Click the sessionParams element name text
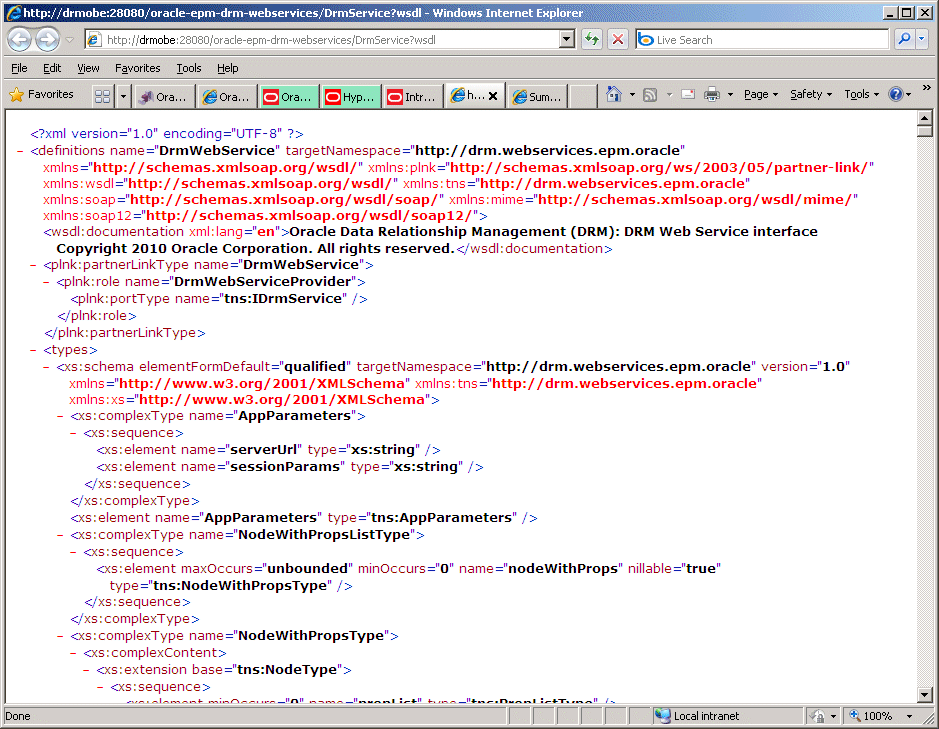Screen dimensions: 939x729 (285, 467)
